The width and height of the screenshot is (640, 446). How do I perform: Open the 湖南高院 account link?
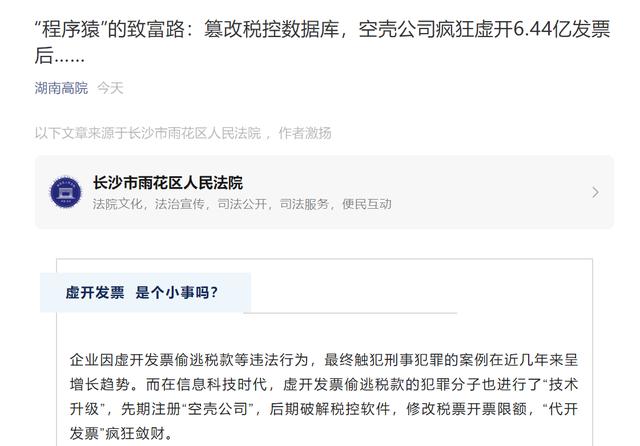61,88
